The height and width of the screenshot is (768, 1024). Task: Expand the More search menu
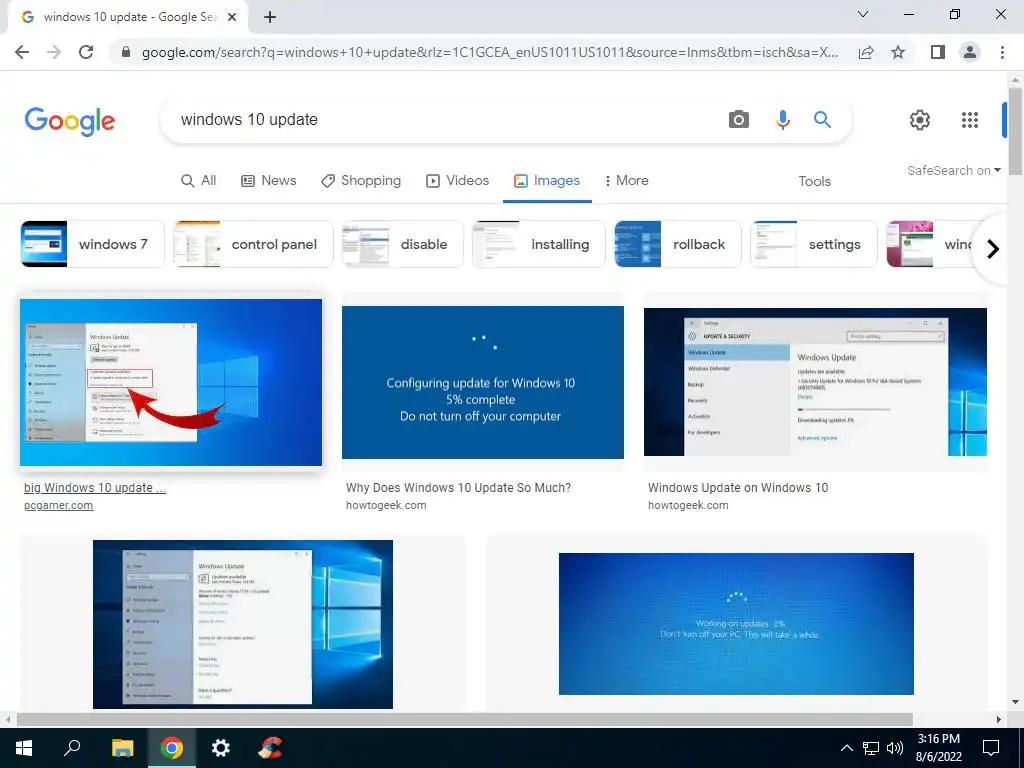(626, 180)
